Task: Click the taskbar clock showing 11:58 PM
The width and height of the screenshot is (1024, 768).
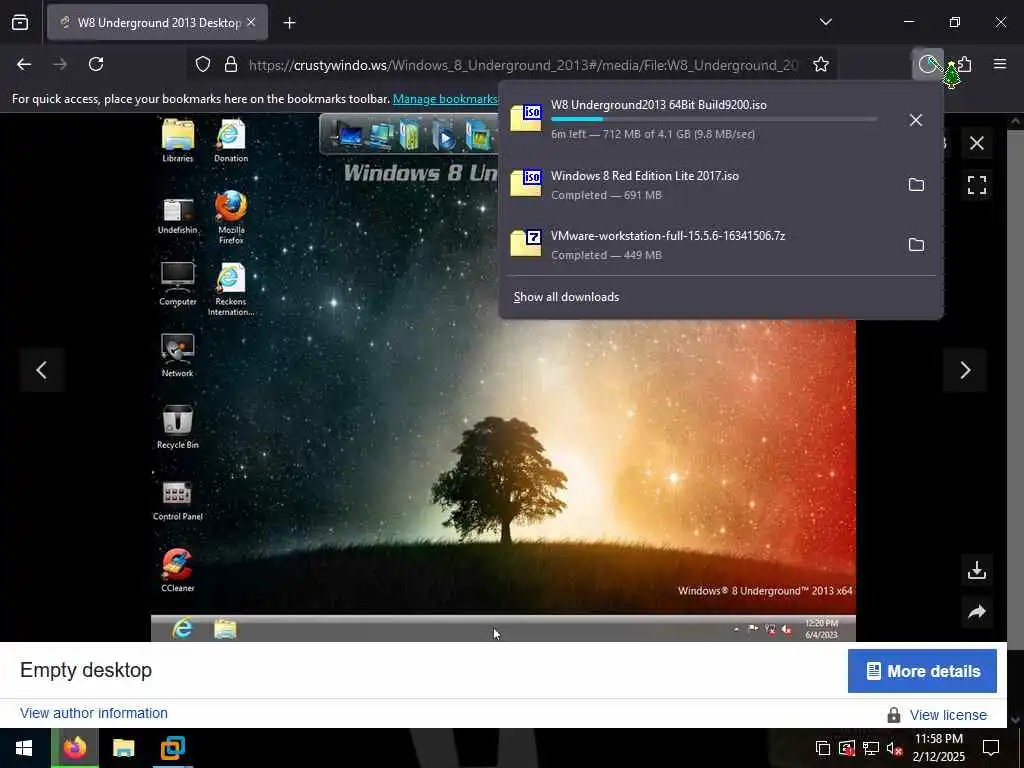Action: [x=938, y=748]
